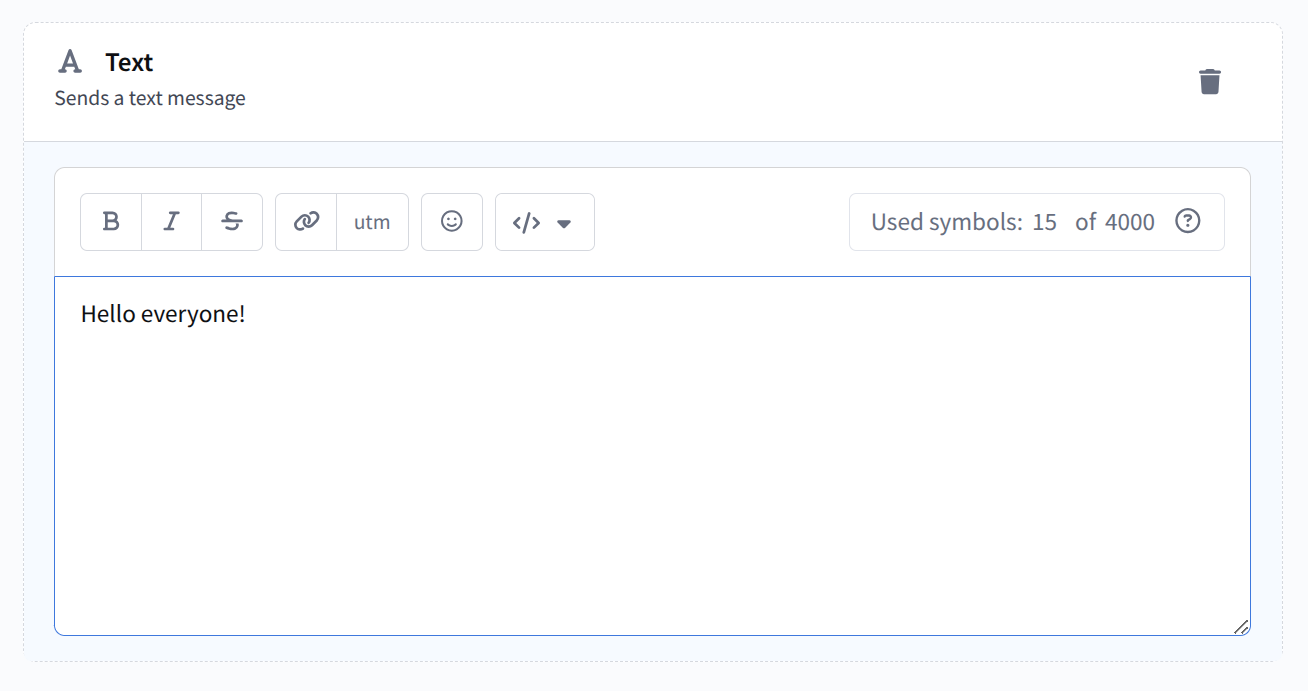This screenshot has height=691, width=1308.
Task: Click the empty space in message text area
Action: (x=650, y=470)
